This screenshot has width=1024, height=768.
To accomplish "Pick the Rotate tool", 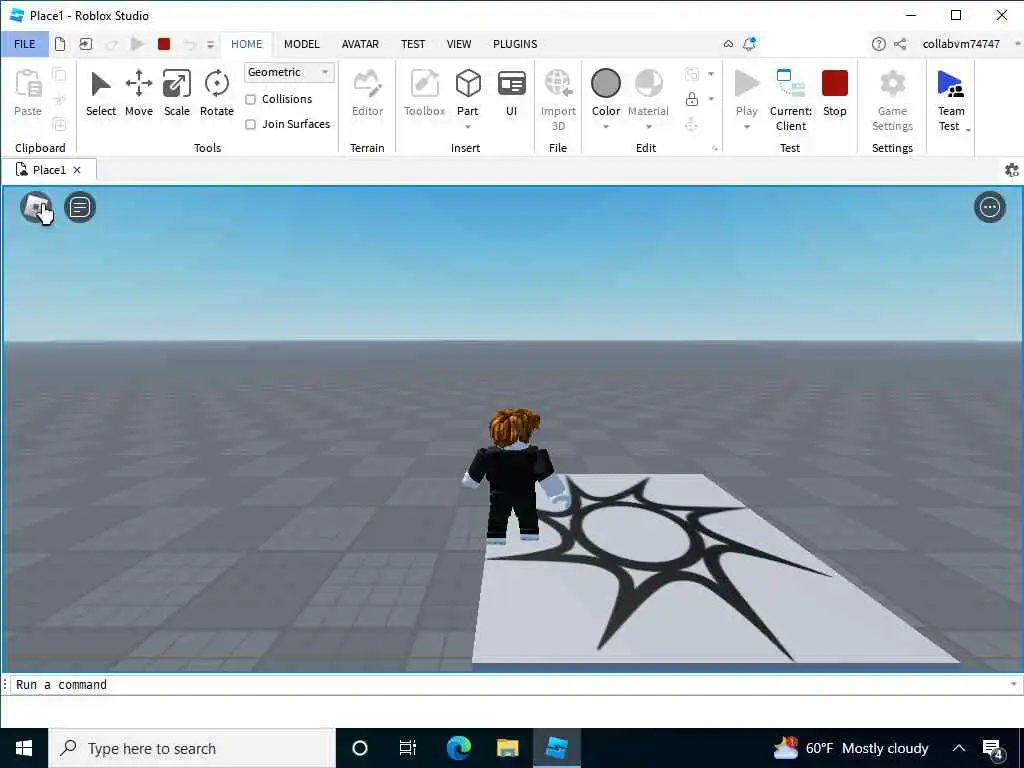I will pyautogui.click(x=216, y=94).
